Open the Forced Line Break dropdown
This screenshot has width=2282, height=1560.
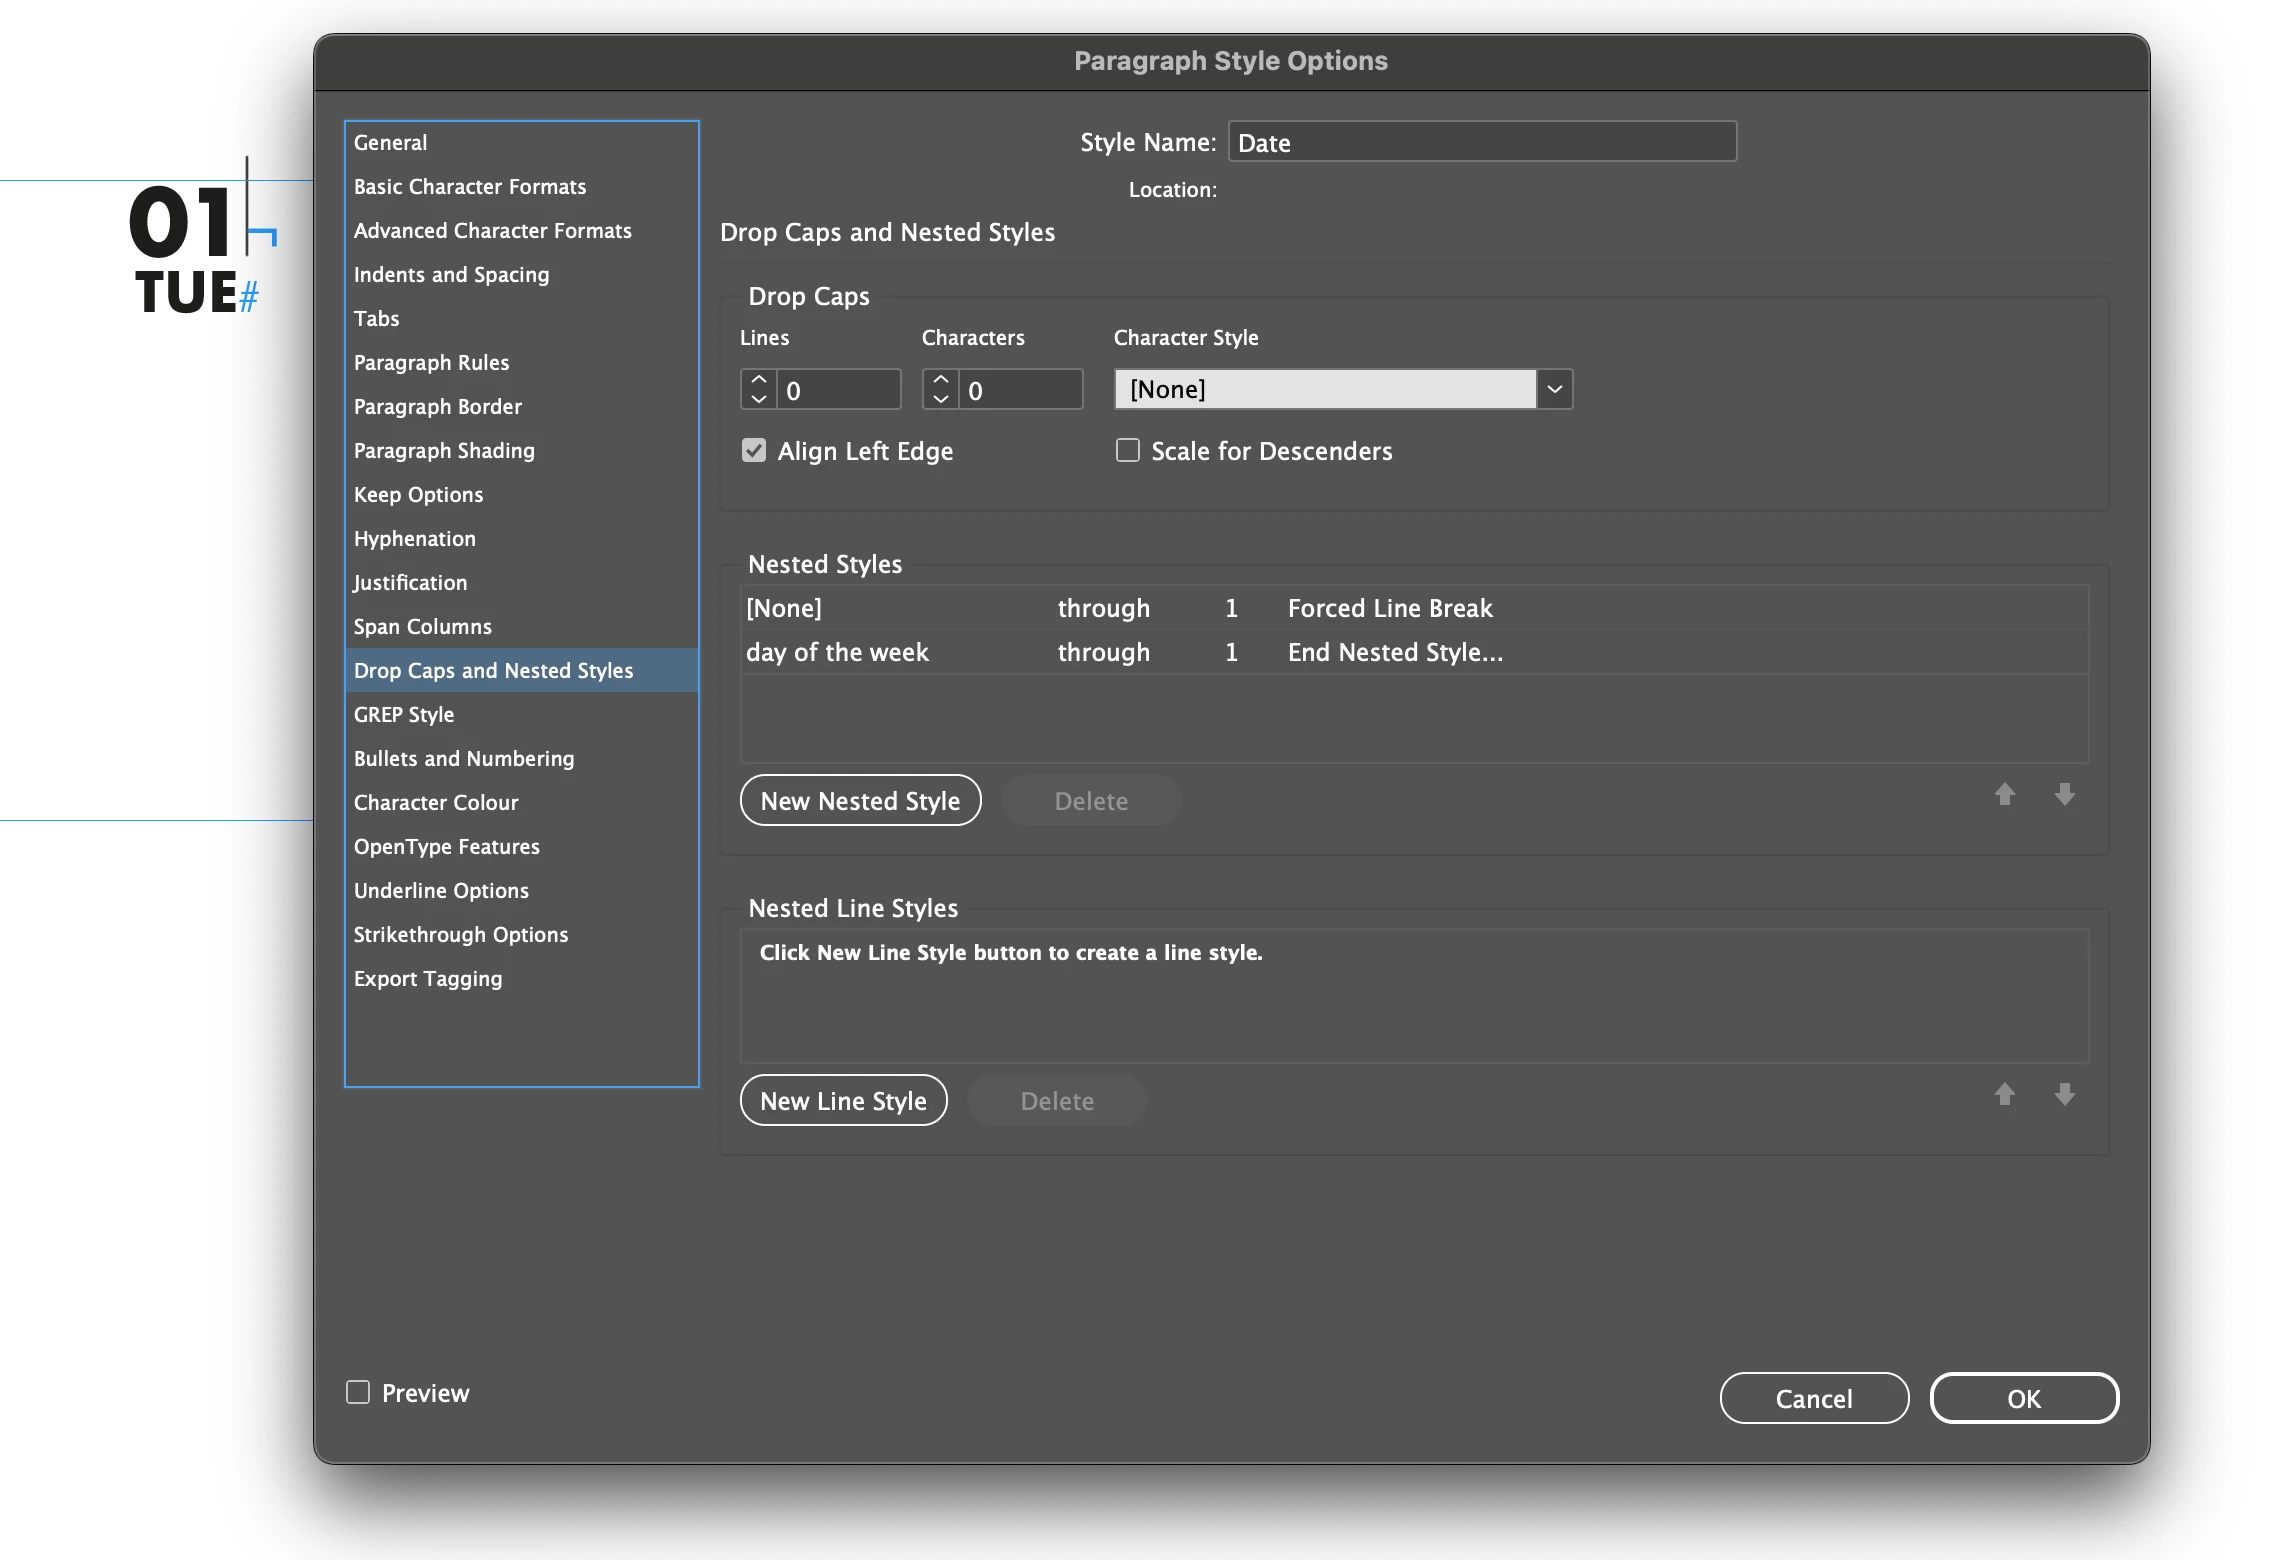[1389, 608]
